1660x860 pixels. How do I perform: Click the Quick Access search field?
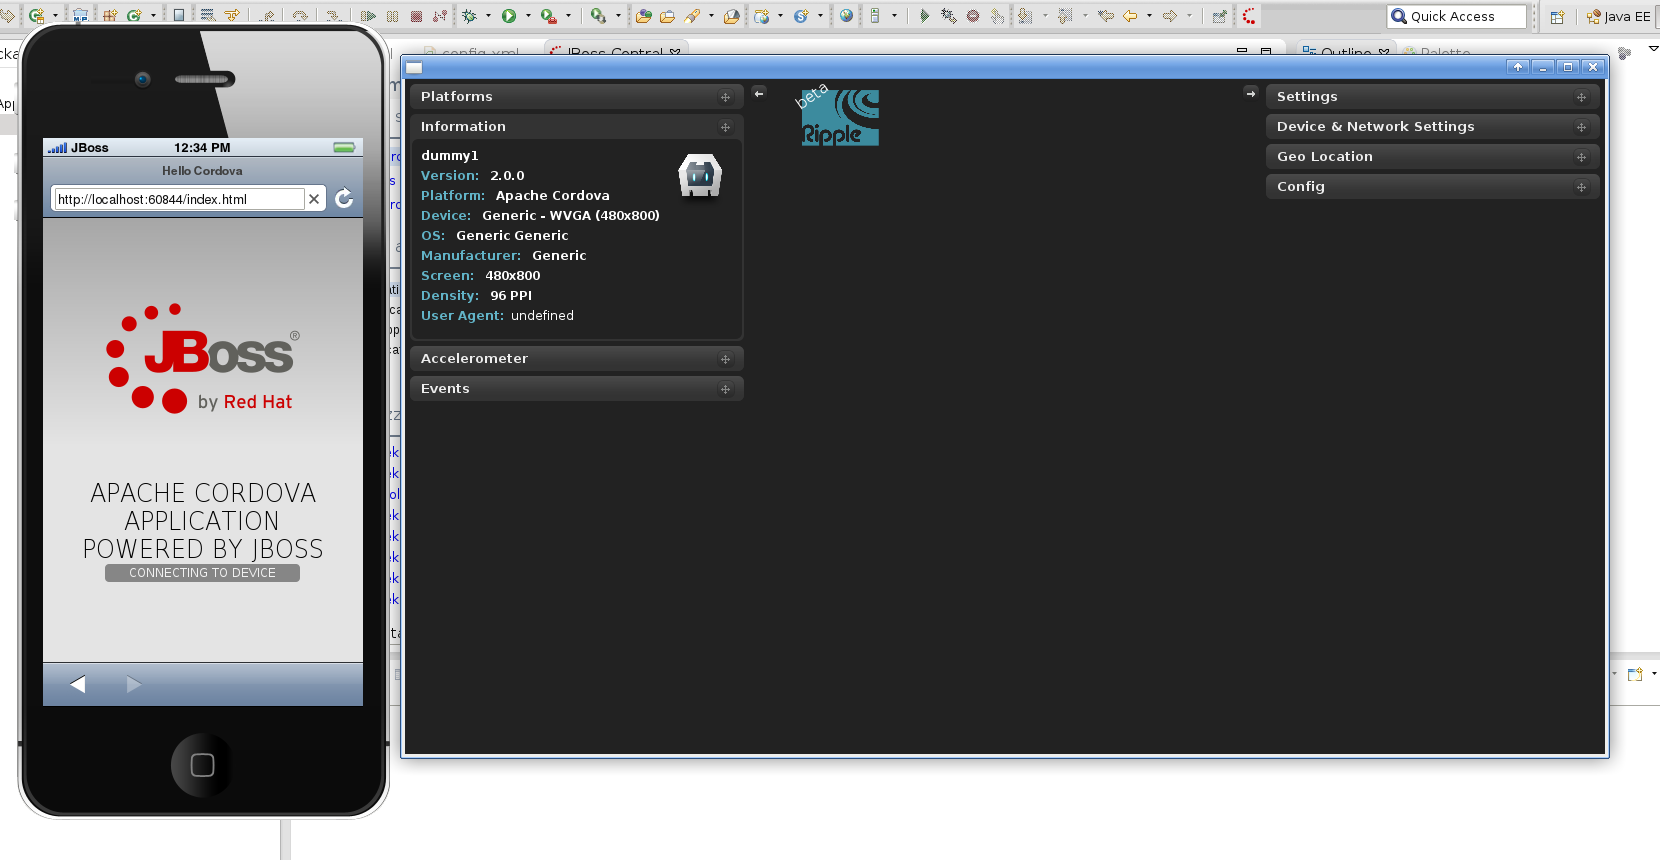[x=1457, y=16]
